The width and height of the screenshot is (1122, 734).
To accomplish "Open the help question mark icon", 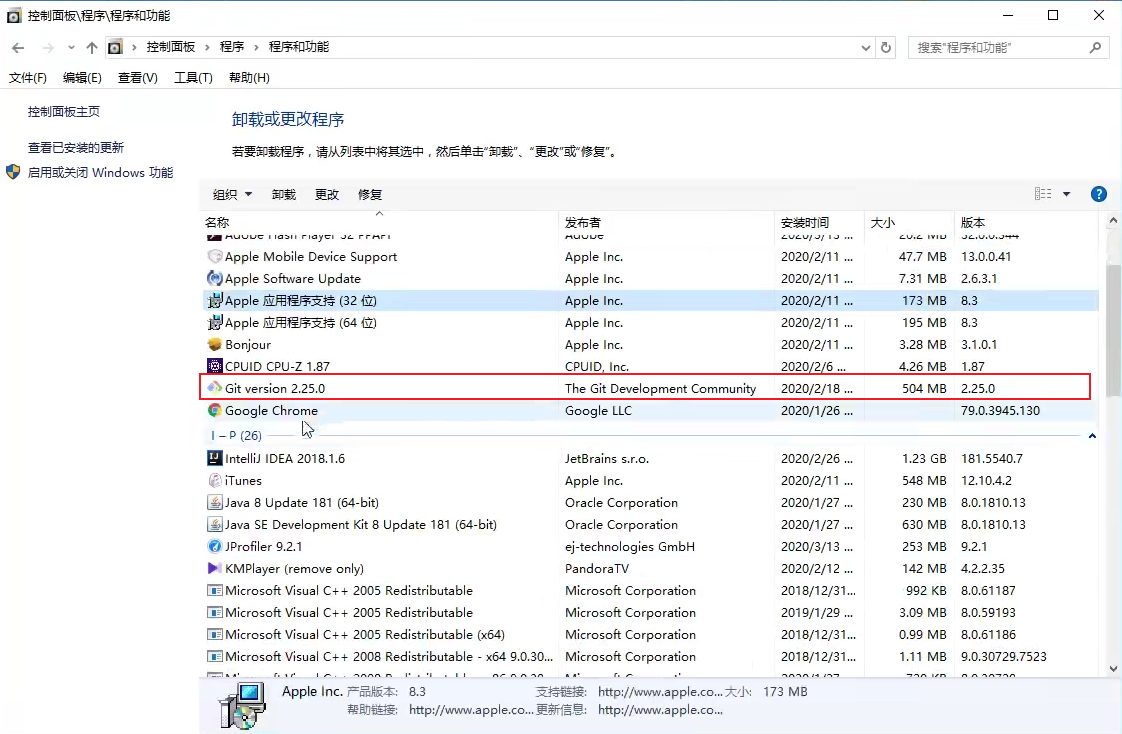I will pos(1099,193).
